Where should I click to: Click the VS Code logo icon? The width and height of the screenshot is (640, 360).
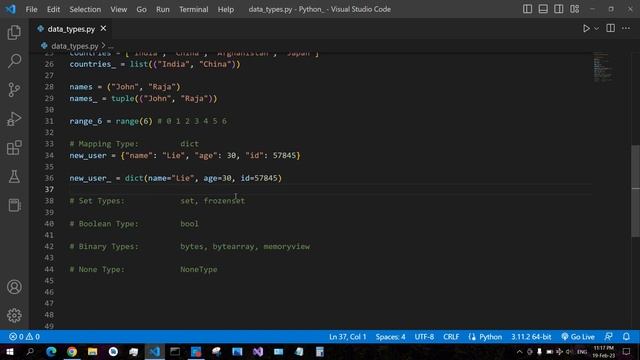pyautogui.click(x=10, y=9)
